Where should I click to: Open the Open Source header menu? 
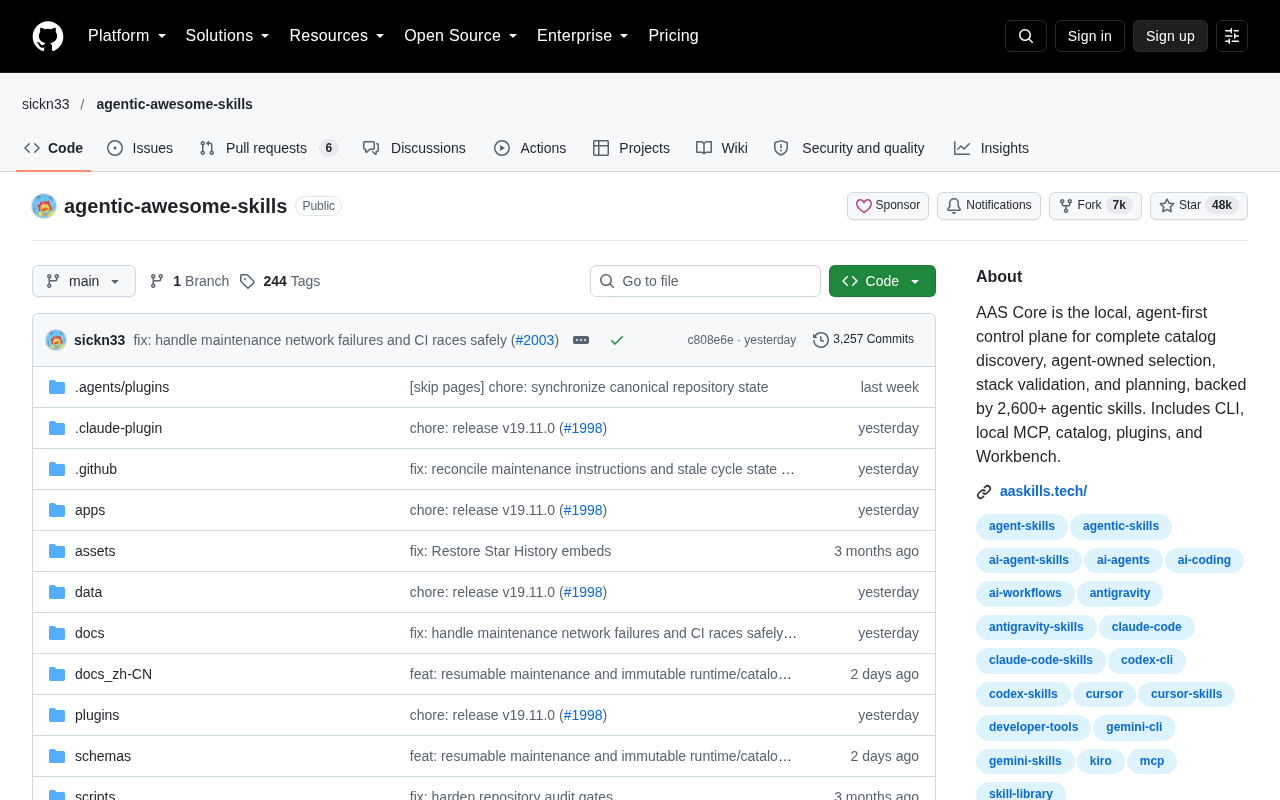(x=461, y=36)
